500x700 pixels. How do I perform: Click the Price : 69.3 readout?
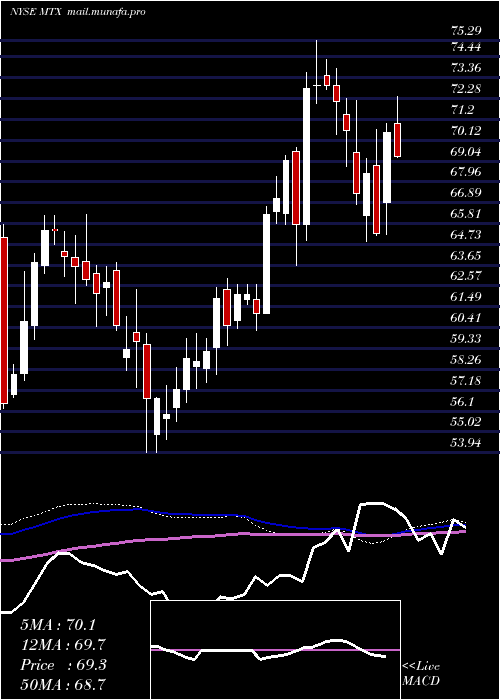(x=63, y=665)
